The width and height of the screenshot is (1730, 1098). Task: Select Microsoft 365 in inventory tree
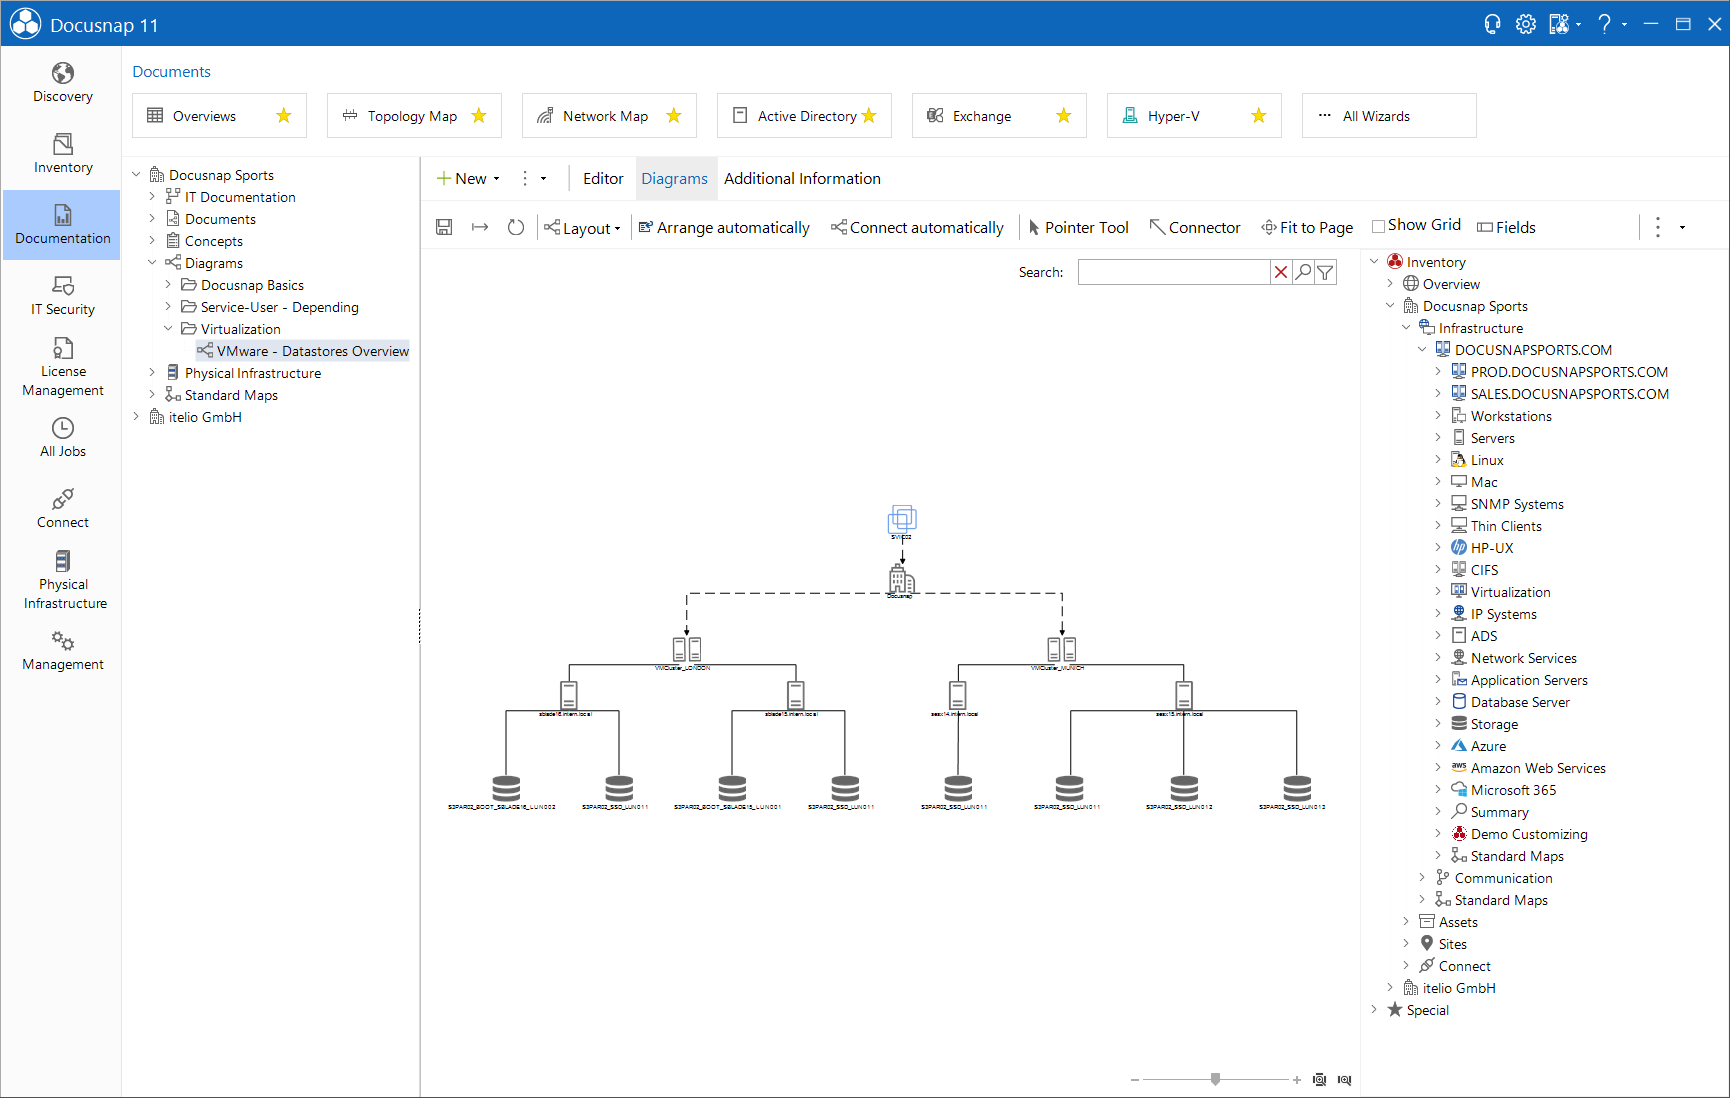tap(1503, 790)
